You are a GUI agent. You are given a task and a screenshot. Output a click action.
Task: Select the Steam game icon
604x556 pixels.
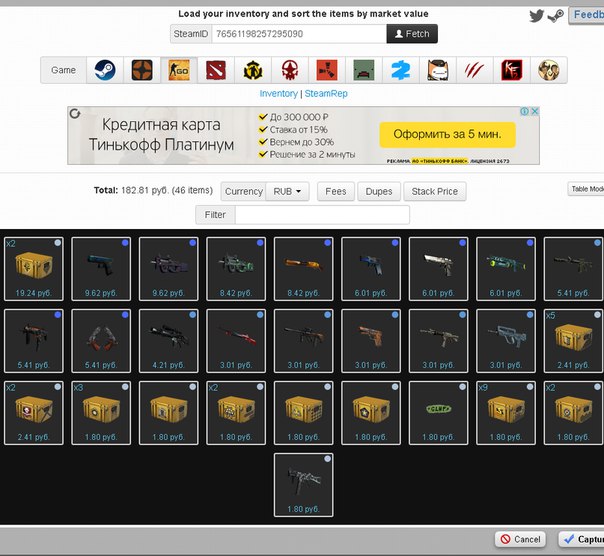[105, 70]
